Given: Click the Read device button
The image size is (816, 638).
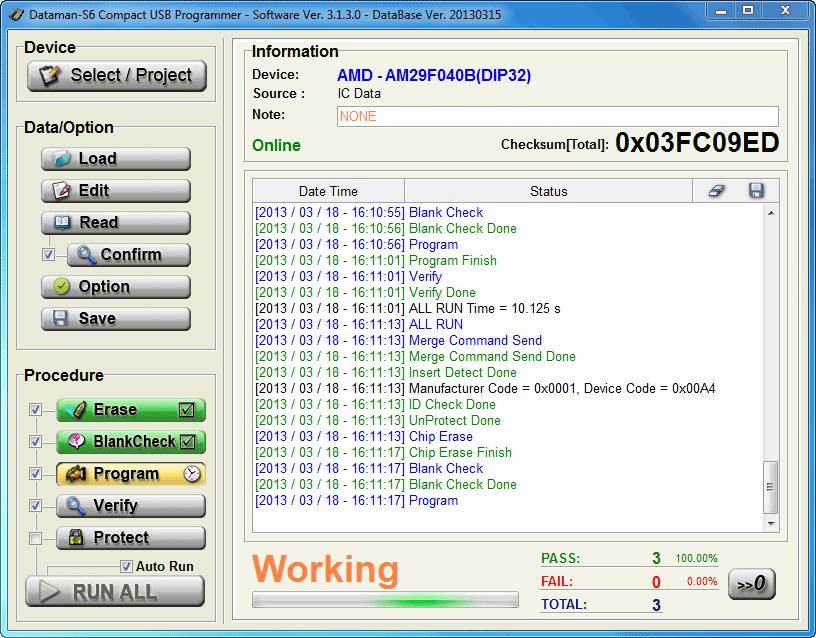Looking at the screenshot, I should (116, 223).
